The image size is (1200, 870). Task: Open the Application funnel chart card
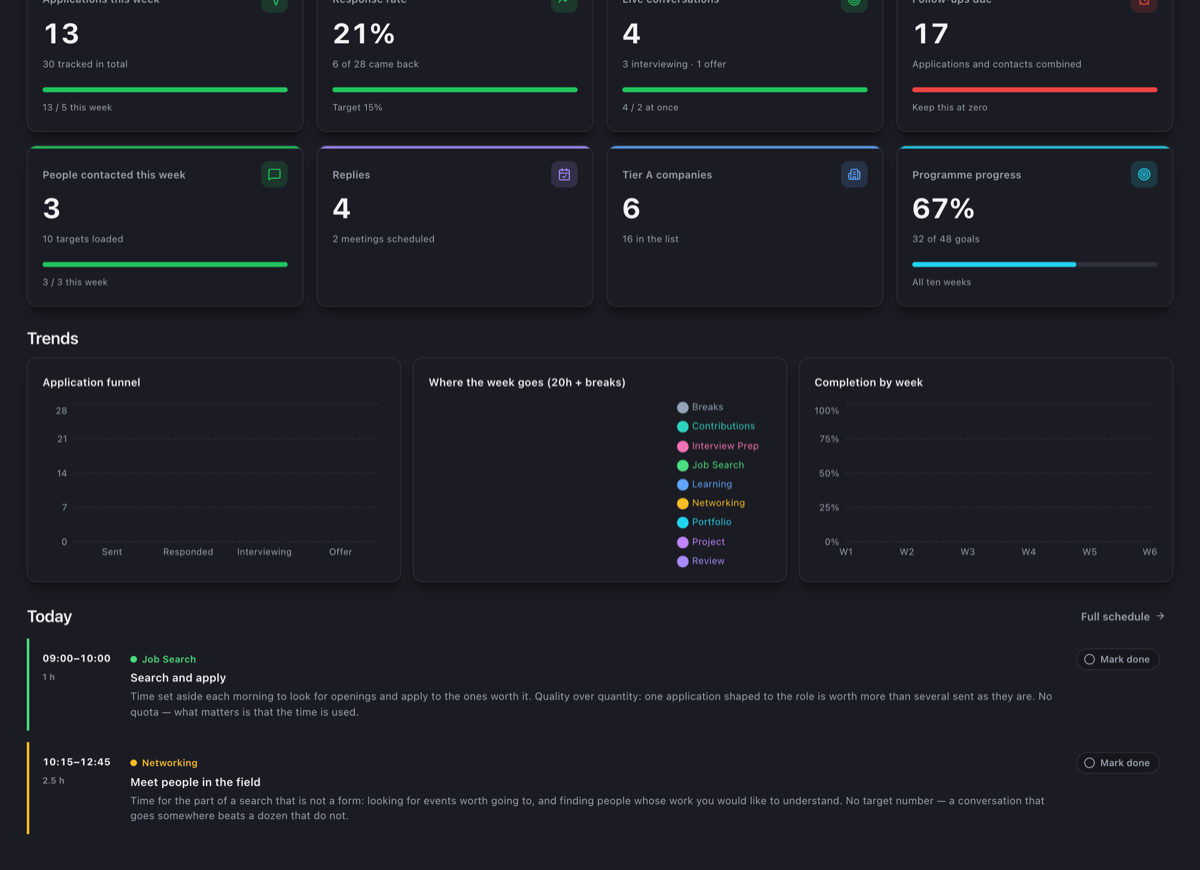pos(214,470)
